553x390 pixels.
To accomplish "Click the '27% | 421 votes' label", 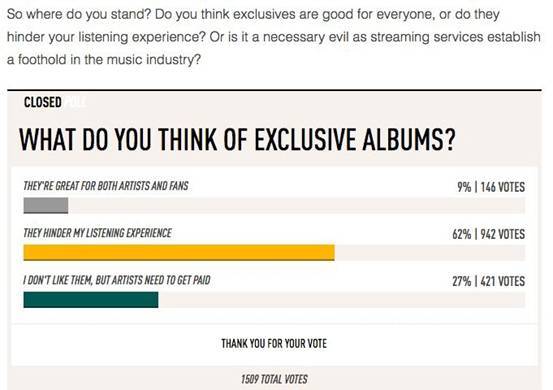I will tap(488, 281).
